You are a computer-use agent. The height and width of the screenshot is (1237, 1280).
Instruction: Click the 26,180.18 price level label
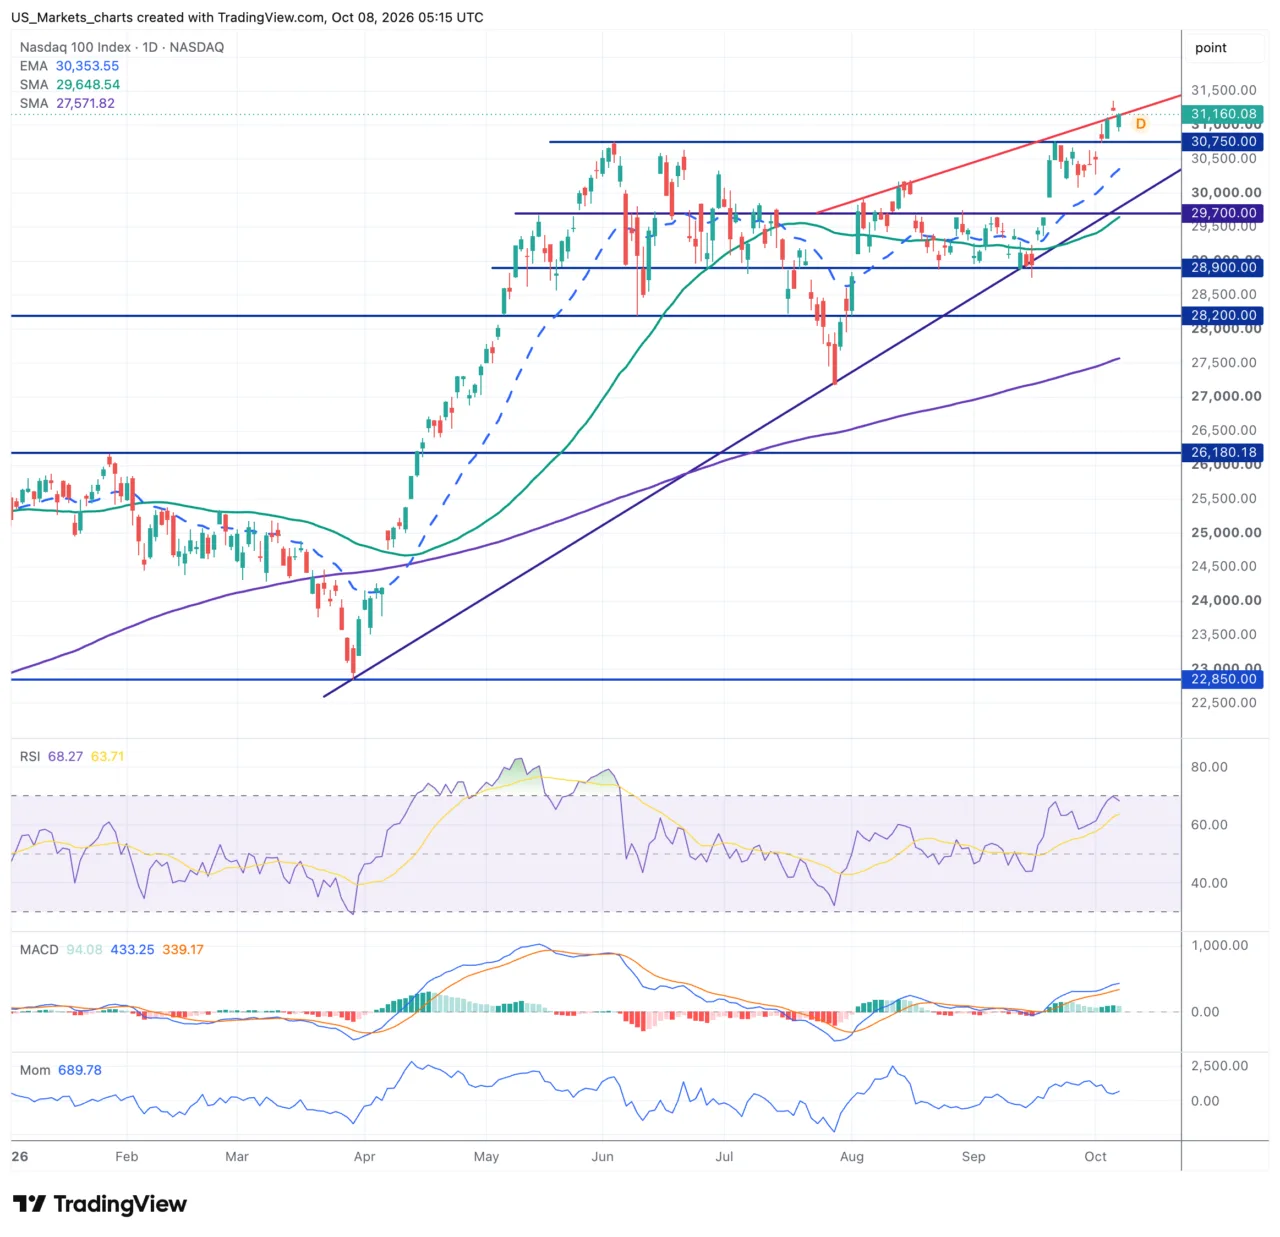pos(1223,452)
